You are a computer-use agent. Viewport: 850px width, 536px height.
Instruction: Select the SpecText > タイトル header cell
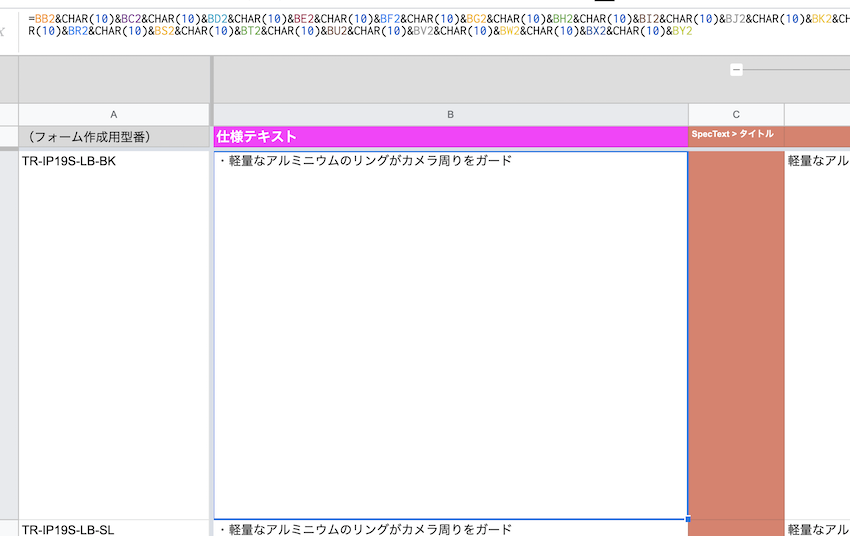[736, 137]
